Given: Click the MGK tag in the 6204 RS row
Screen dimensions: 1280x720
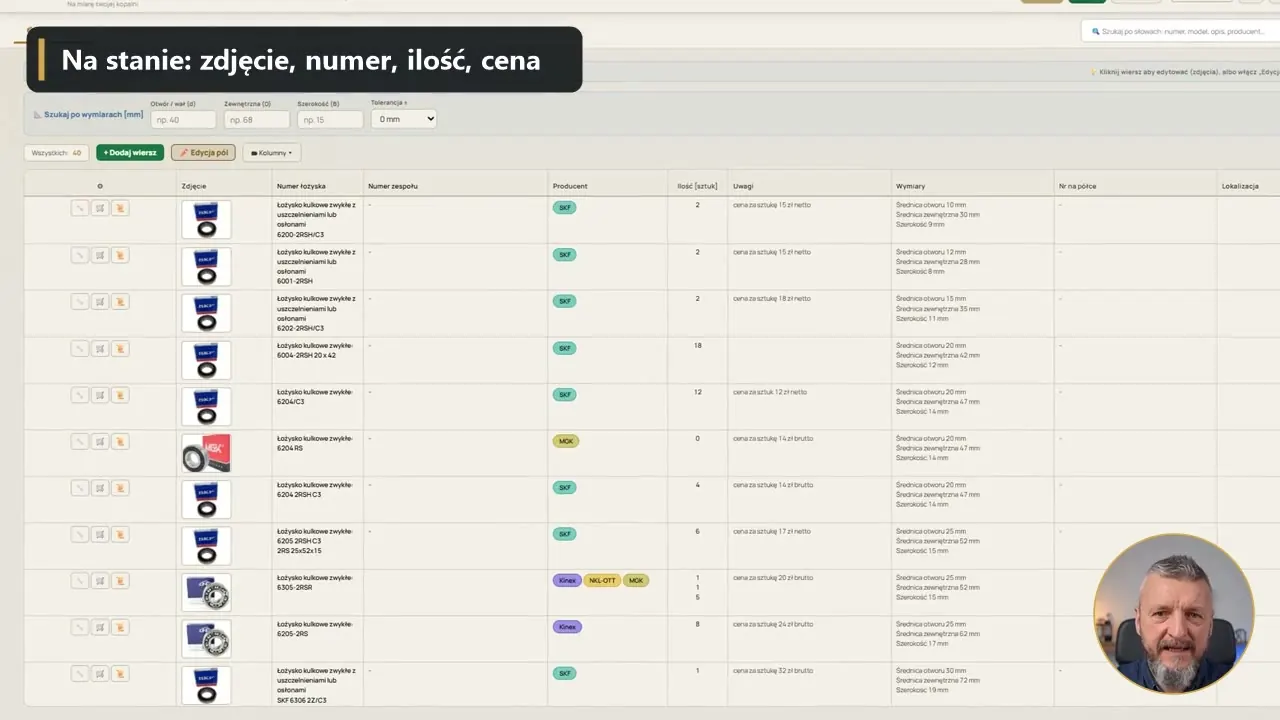Looking at the screenshot, I should 566,441.
